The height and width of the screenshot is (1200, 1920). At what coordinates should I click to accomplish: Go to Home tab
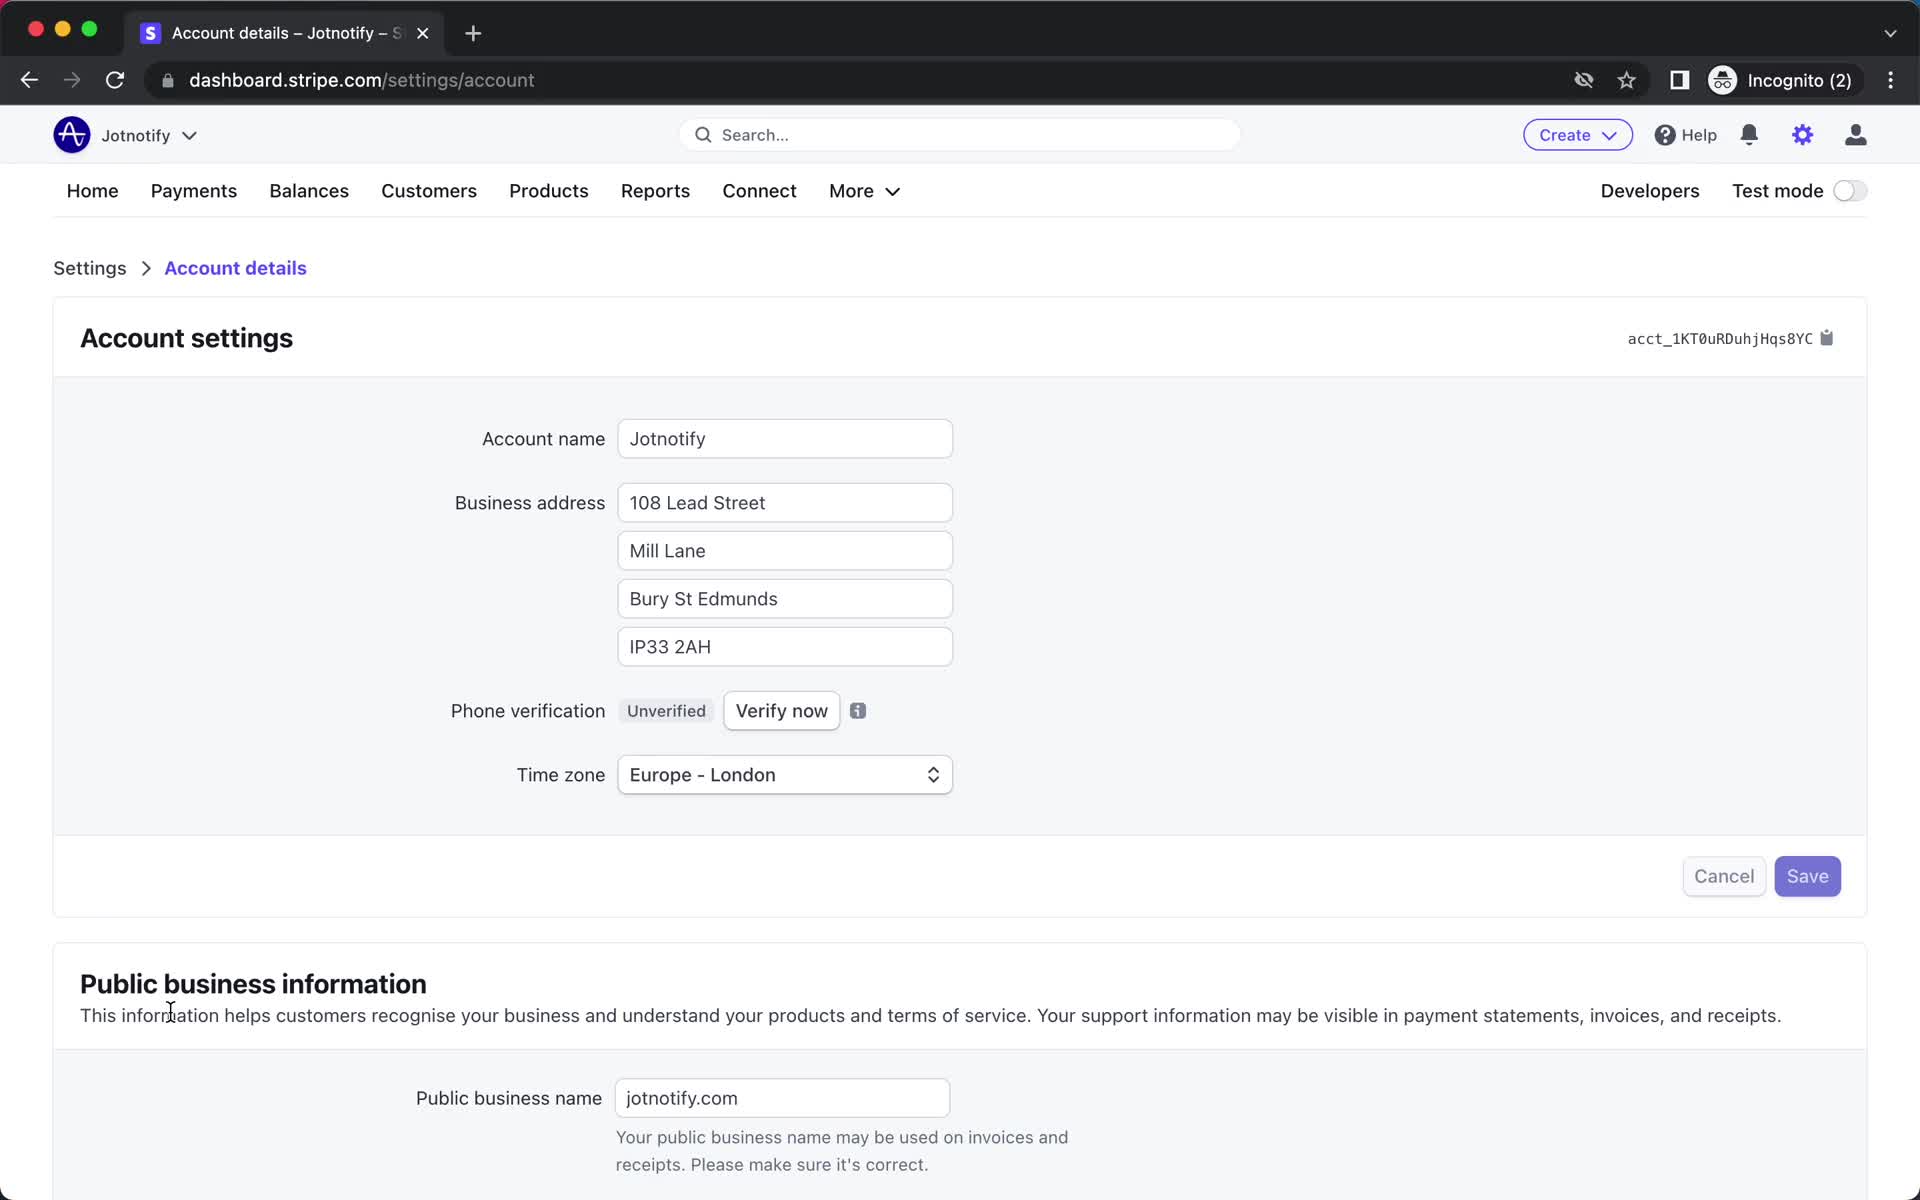click(x=92, y=191)
